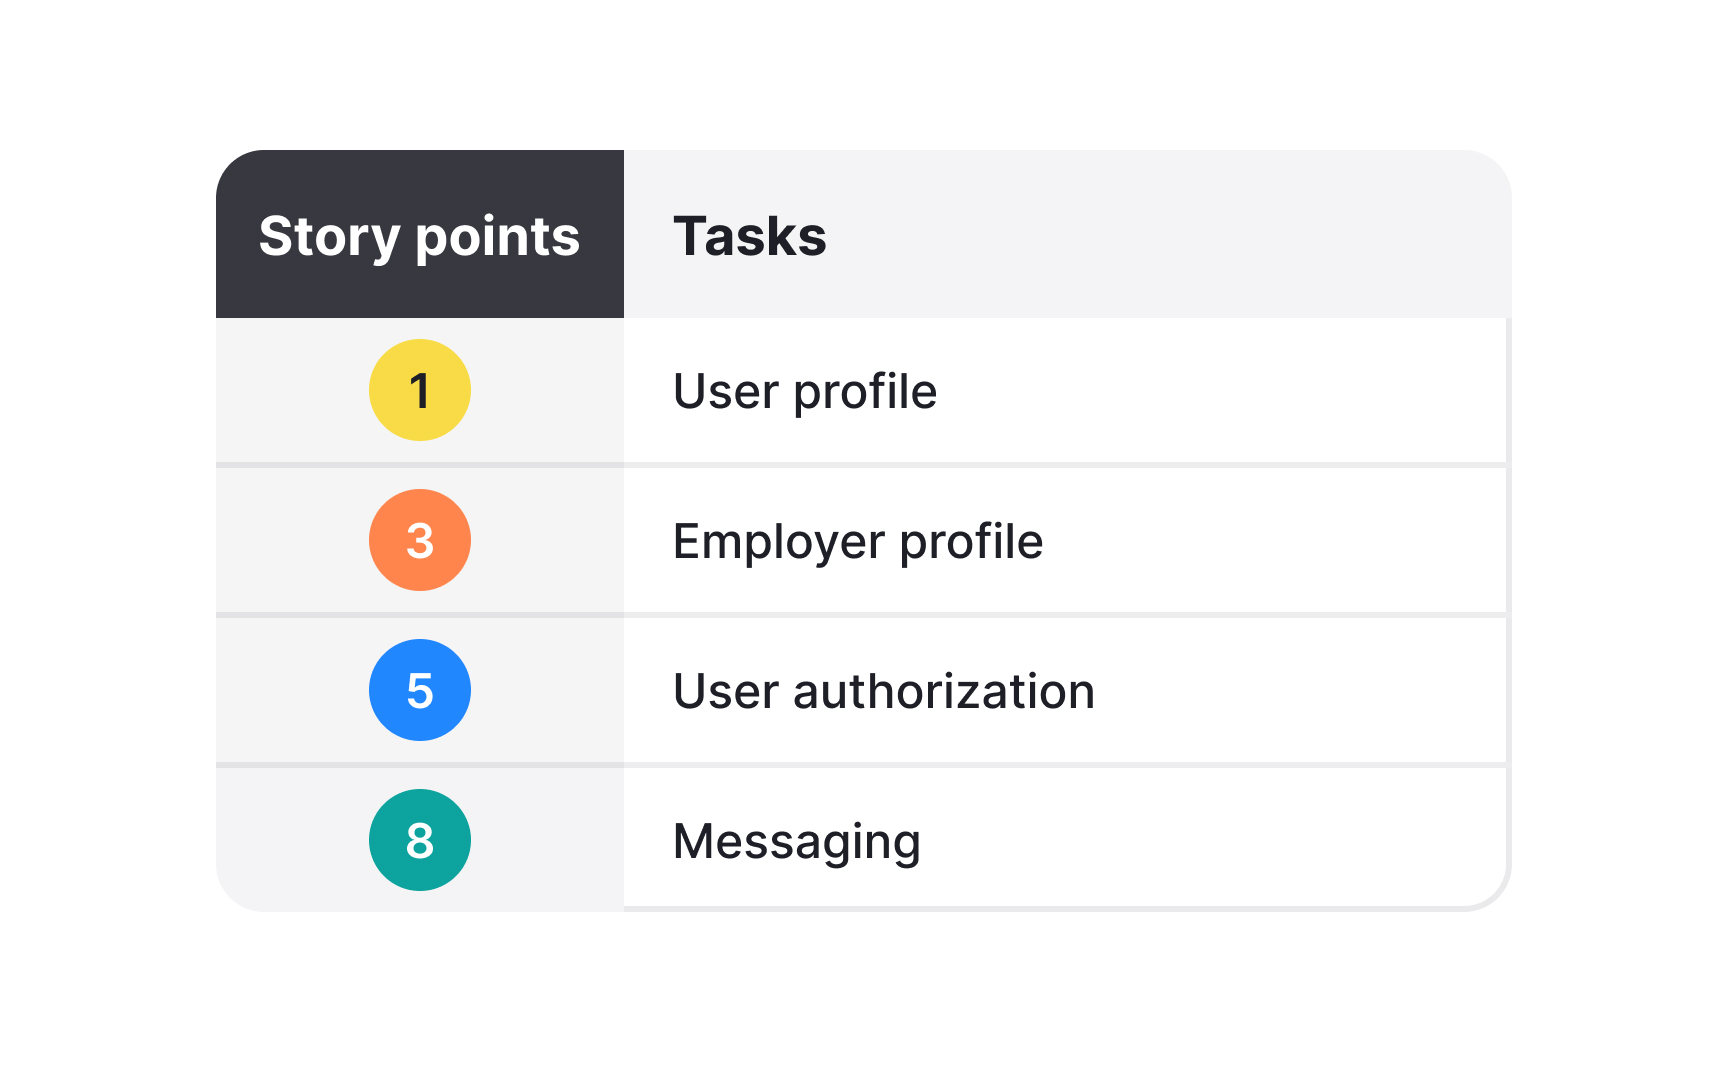
Task: Click "profile" in the User profile row
Action: [x=865, y=391]
